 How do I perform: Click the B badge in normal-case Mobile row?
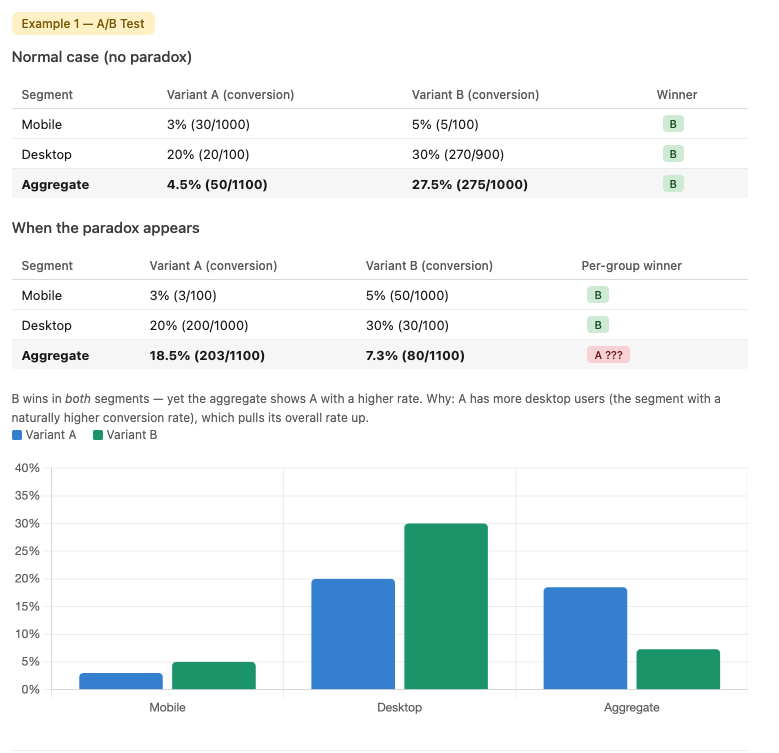673,124
